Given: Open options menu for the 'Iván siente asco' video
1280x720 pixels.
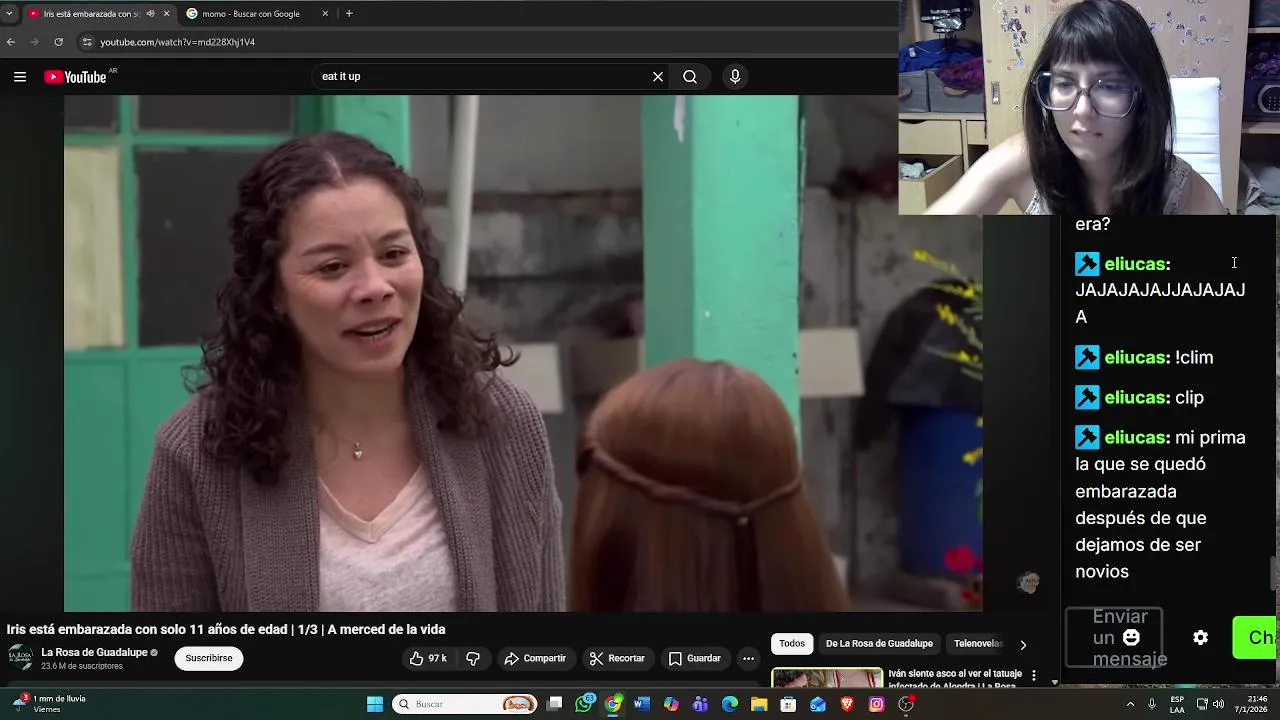Looking at the screenshot, I should [x=1034, y=676].
